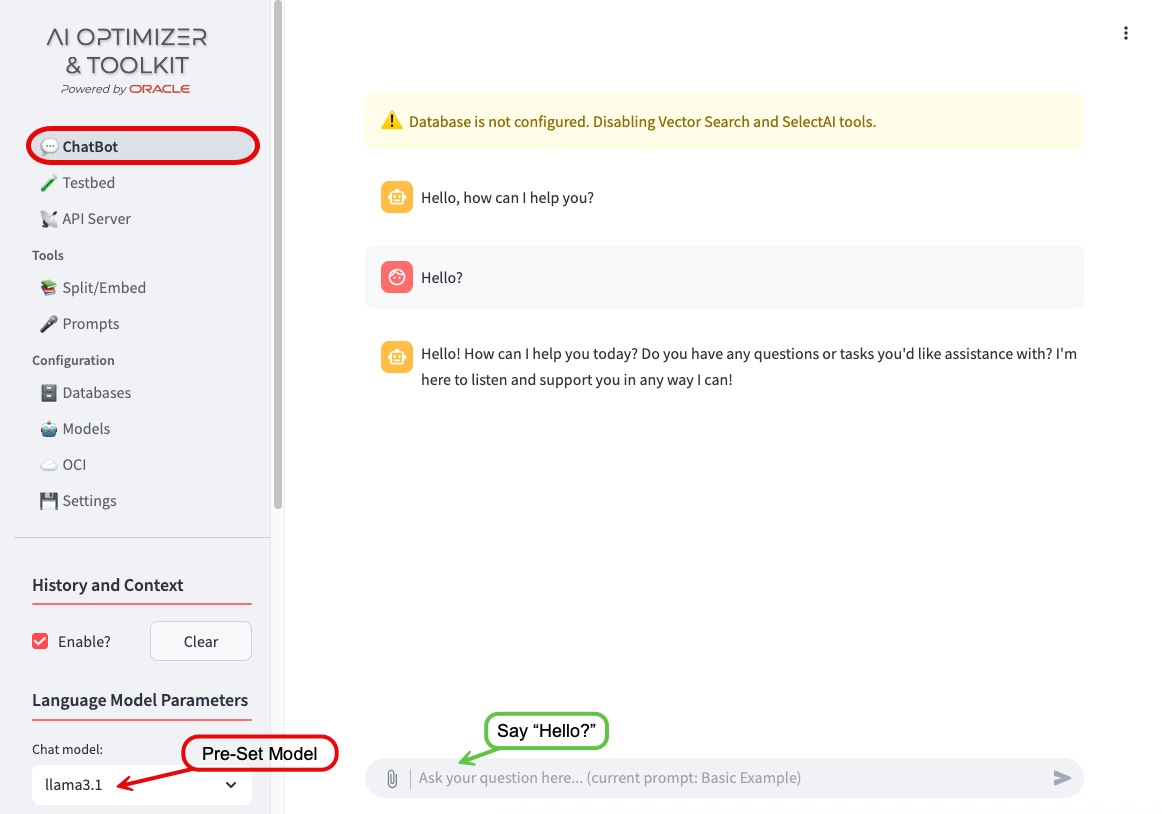This screenshot has height=814, width=1162.
Task: Toggle the History Enable? checkbox
Action: (40, 641)
